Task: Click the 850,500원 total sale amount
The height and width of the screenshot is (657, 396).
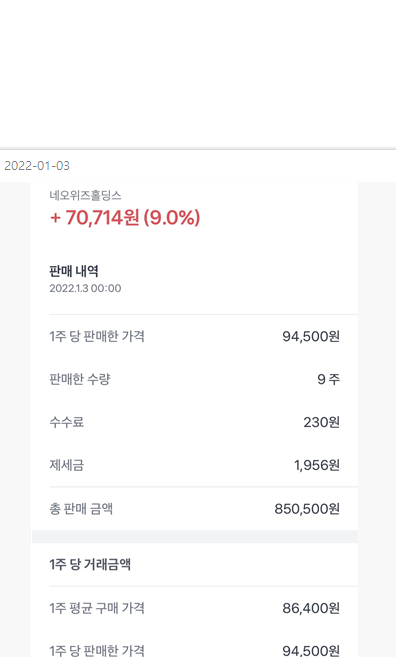Action: point(307,509)
